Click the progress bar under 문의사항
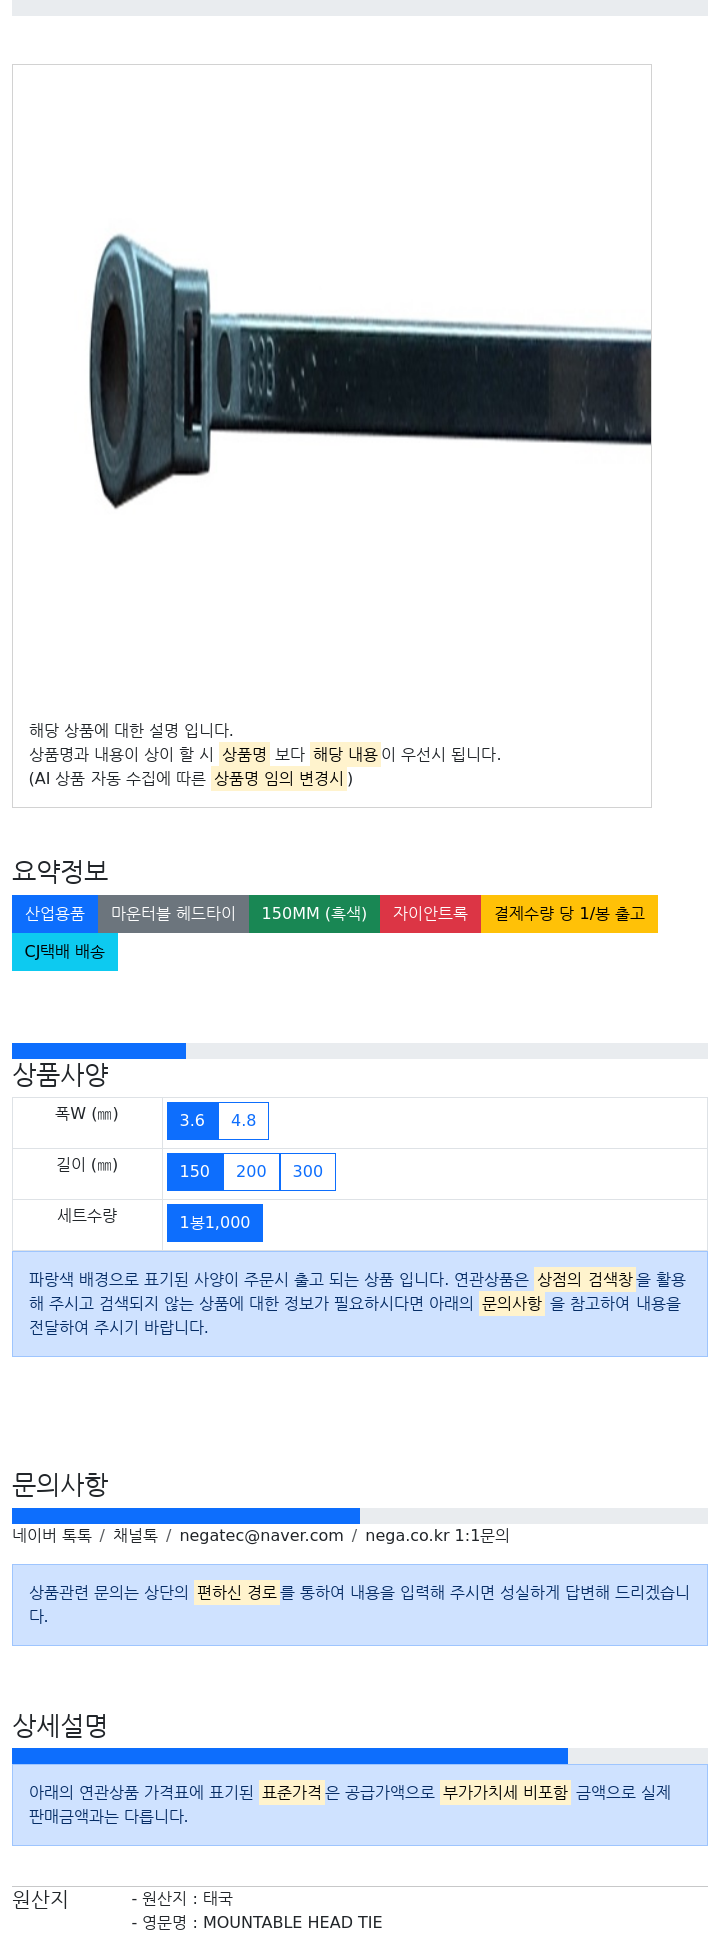This screenshot has width=720, height=1935. (360, 1516)
